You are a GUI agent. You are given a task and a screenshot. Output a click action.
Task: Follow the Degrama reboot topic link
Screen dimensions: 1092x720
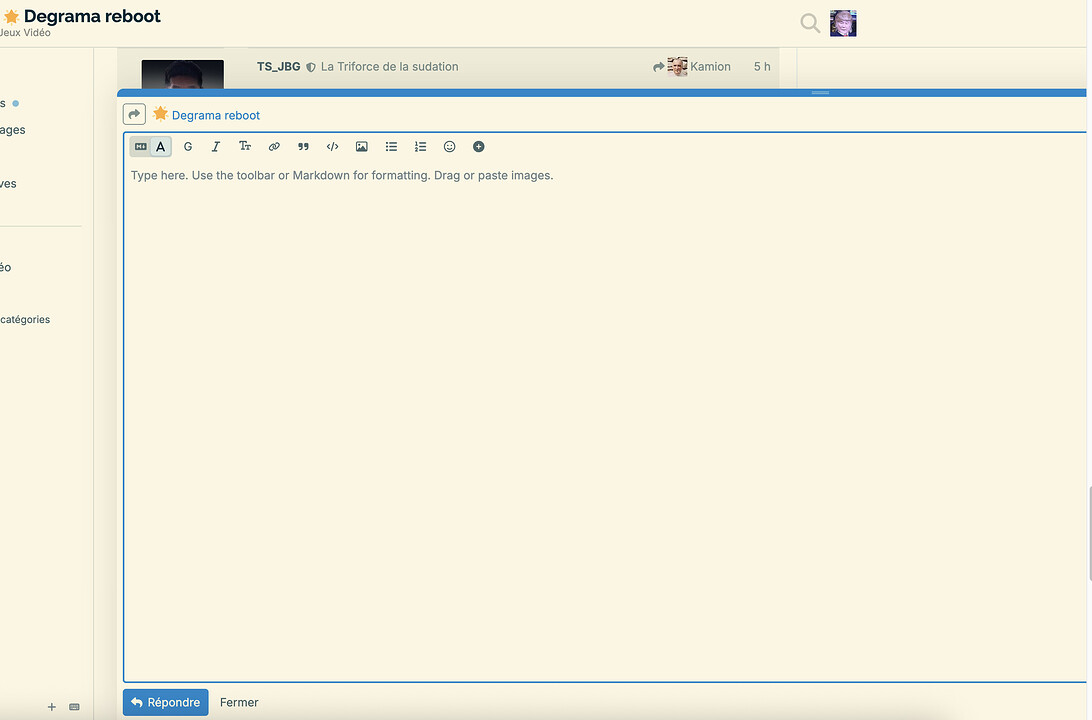(x=215, y=115)
